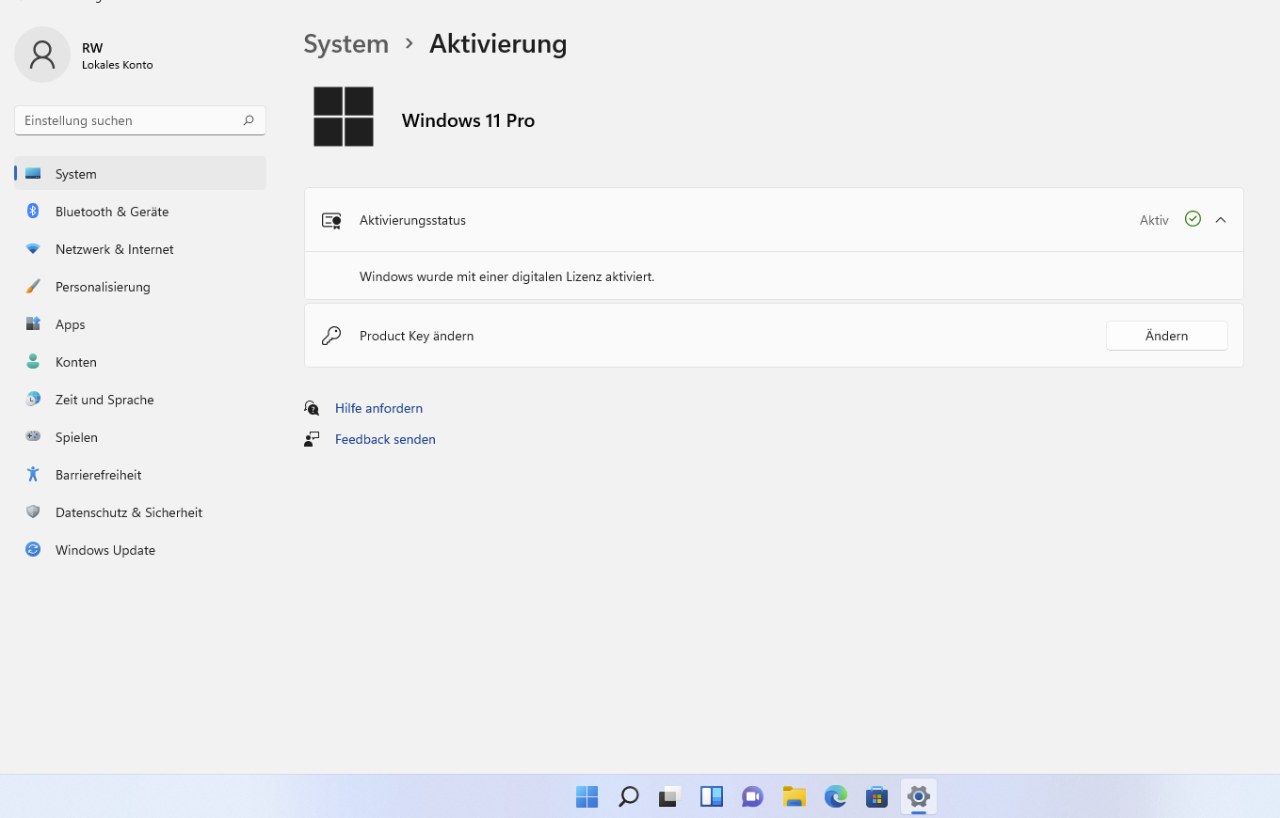Screen dimensions: 1280x818
Task: Click the Bluetooth & Geräte sidebar icon
Action: pyautogui.click(x=33, y=211)
